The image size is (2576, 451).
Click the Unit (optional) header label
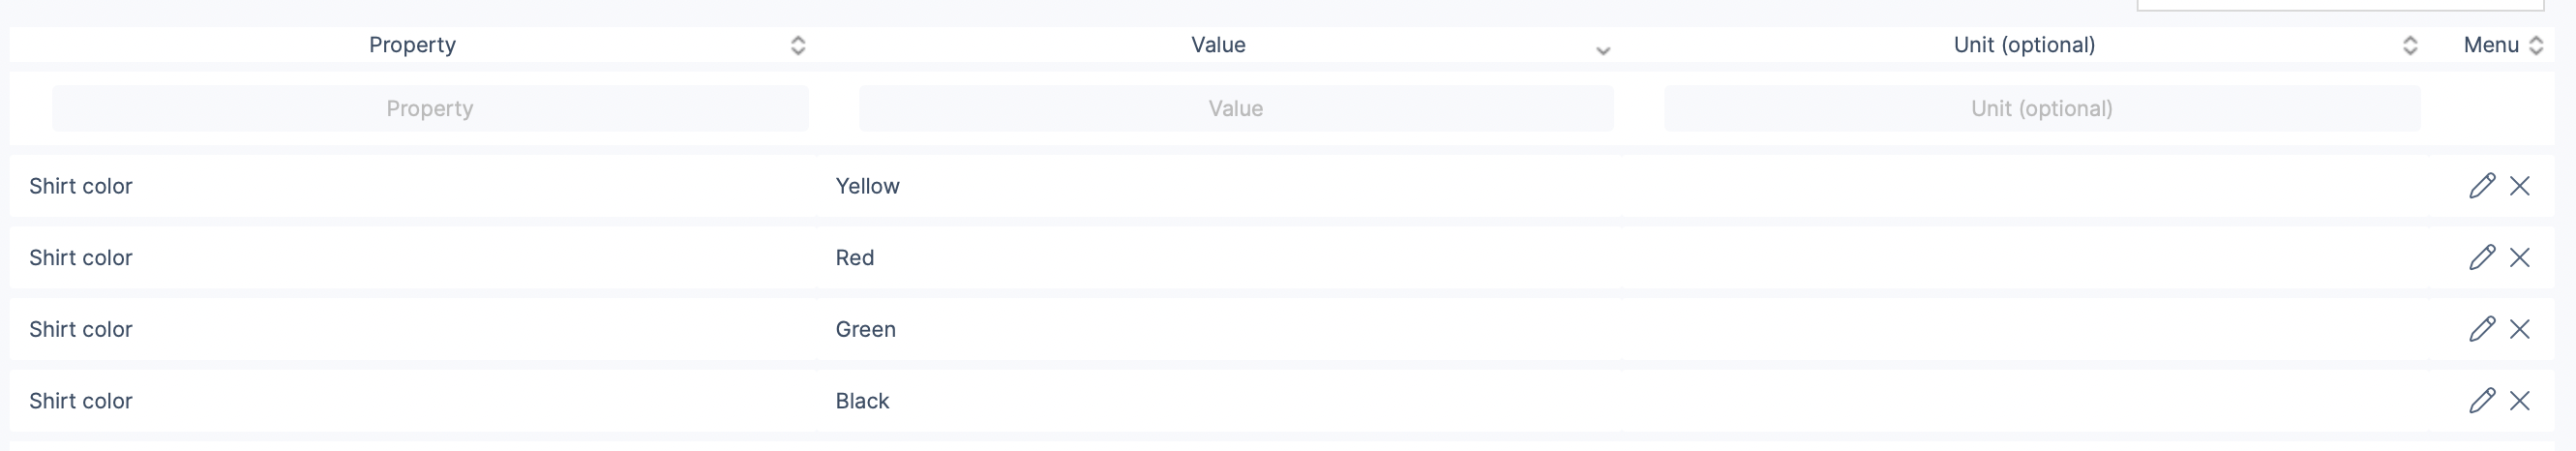(2024, 45)
